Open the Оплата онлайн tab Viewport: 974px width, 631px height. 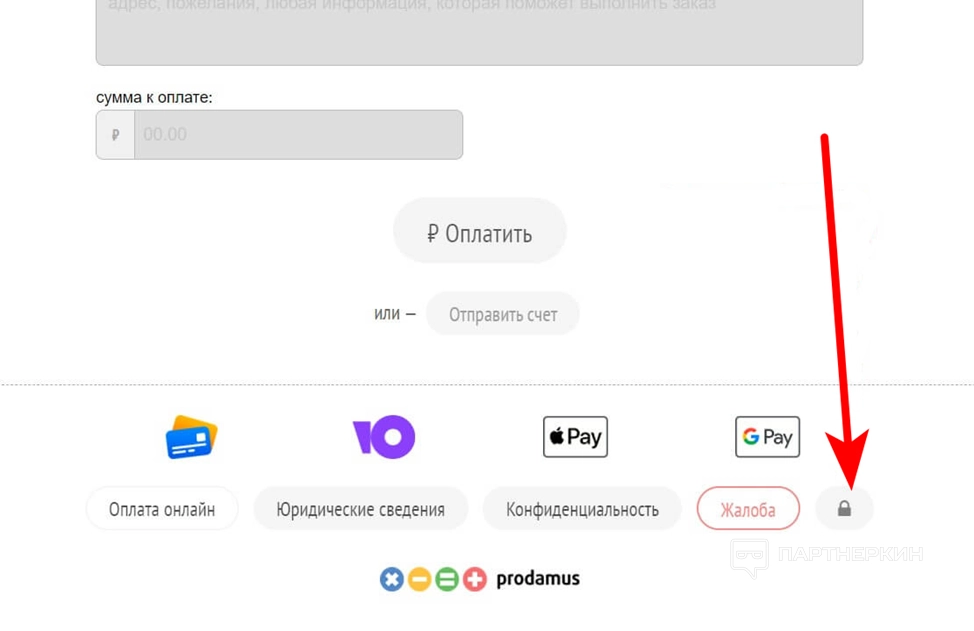point(162,509)
